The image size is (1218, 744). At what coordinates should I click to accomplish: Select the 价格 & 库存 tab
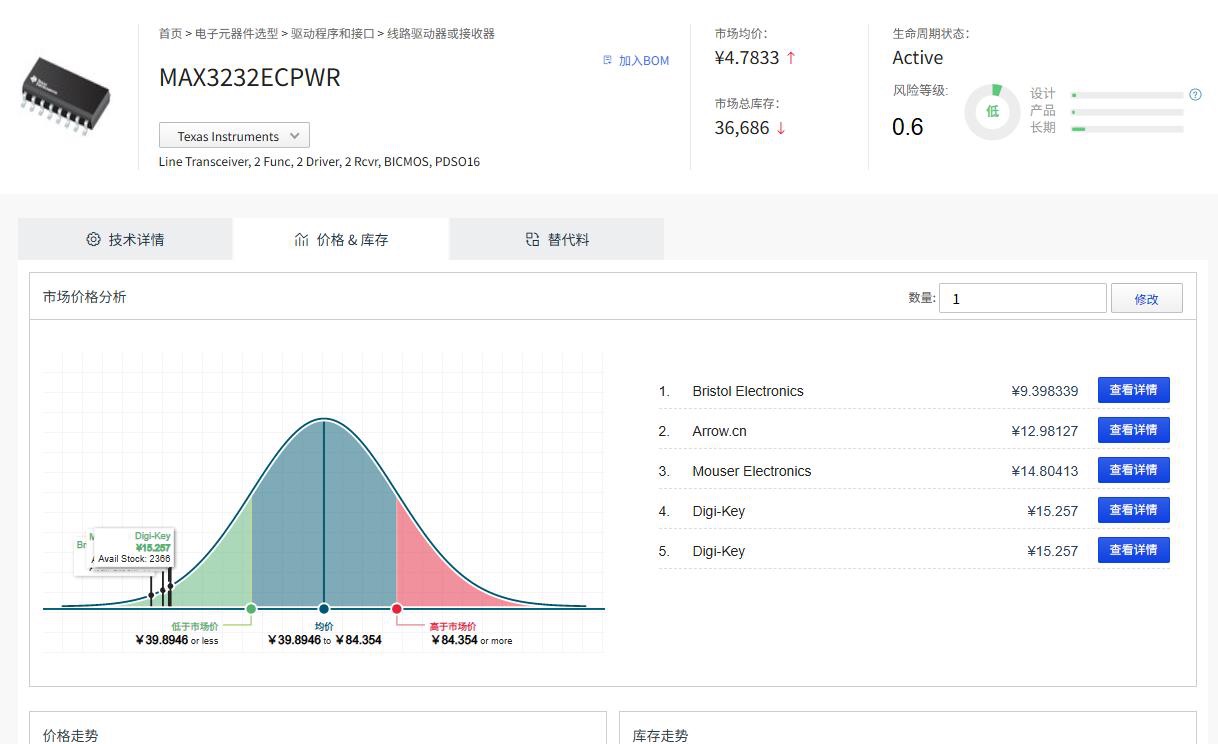341,239
